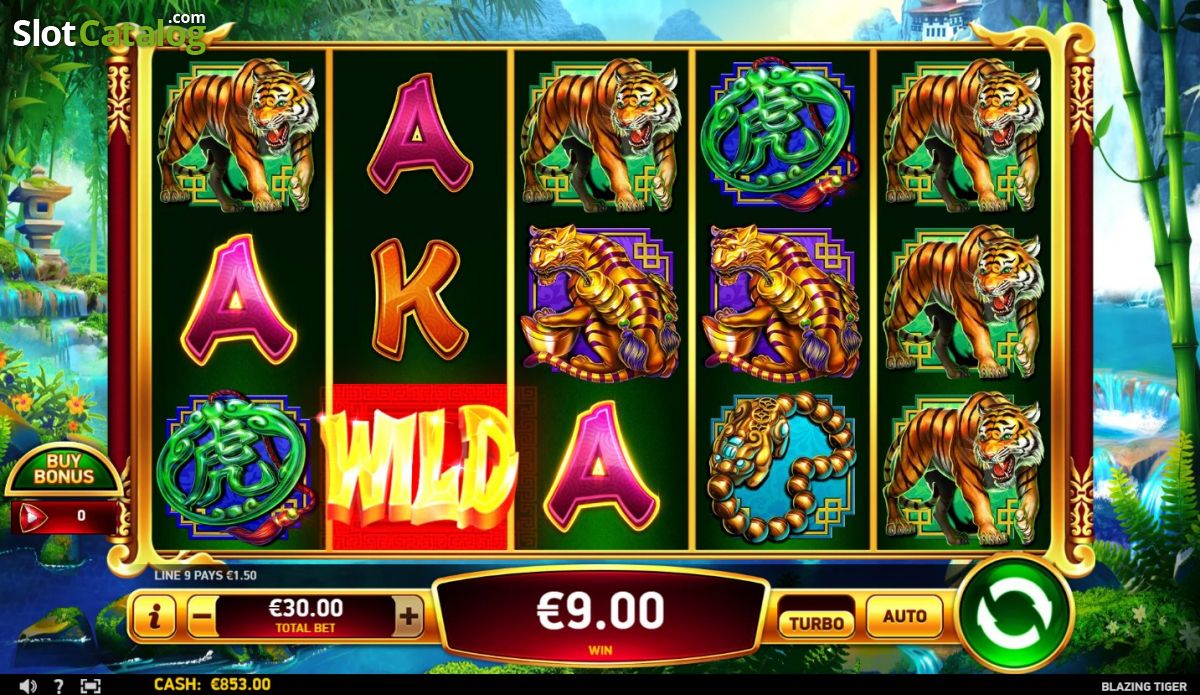Click the BUY BONUS button
The image size is (1200, 695).
pyautogui.click(x=63, y=470)
